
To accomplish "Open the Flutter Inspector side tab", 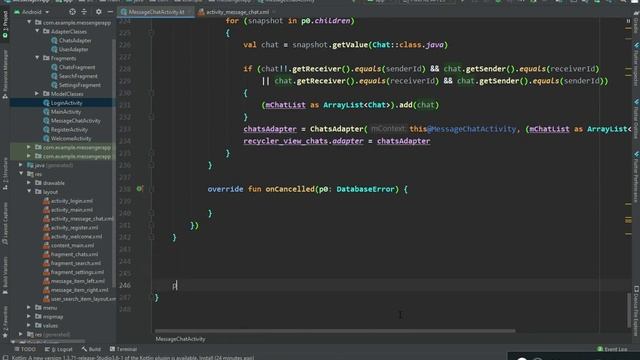I will coord(636,65).
